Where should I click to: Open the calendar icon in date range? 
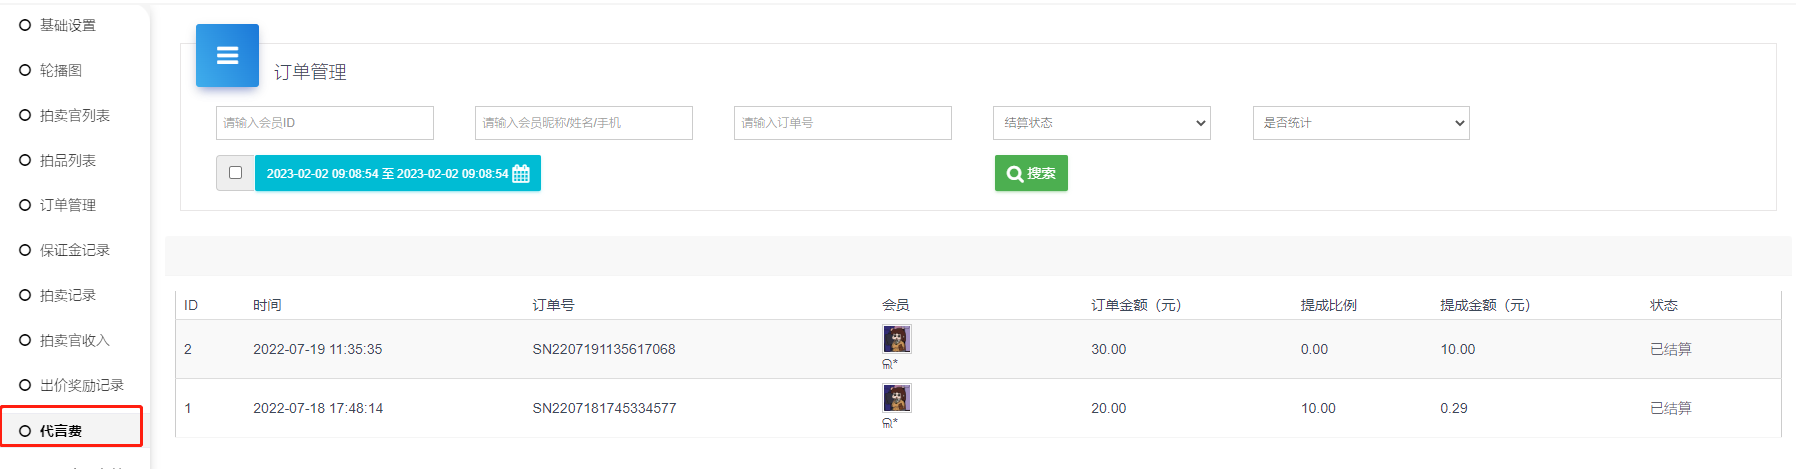click(x=521, y=174)
